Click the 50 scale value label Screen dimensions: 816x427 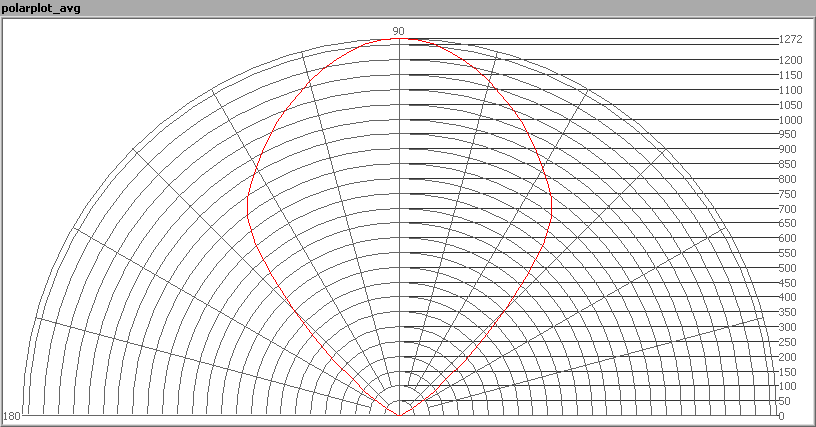pyautogui.click(x=785, y=401)
